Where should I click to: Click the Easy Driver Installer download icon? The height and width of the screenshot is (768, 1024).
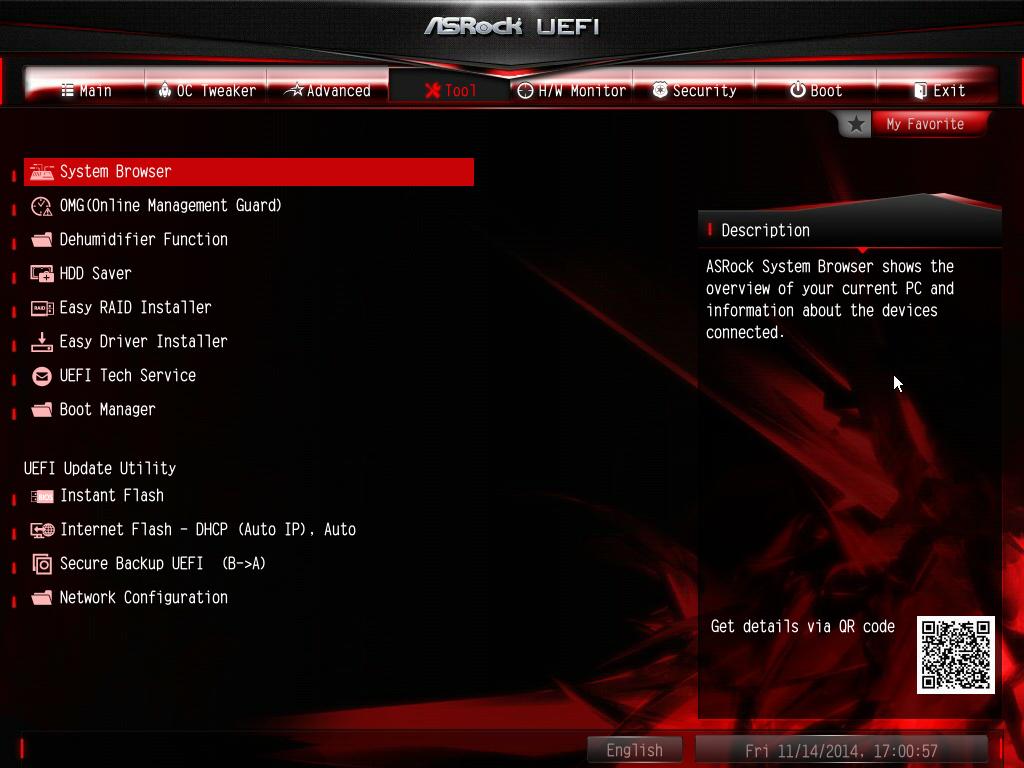42,342
